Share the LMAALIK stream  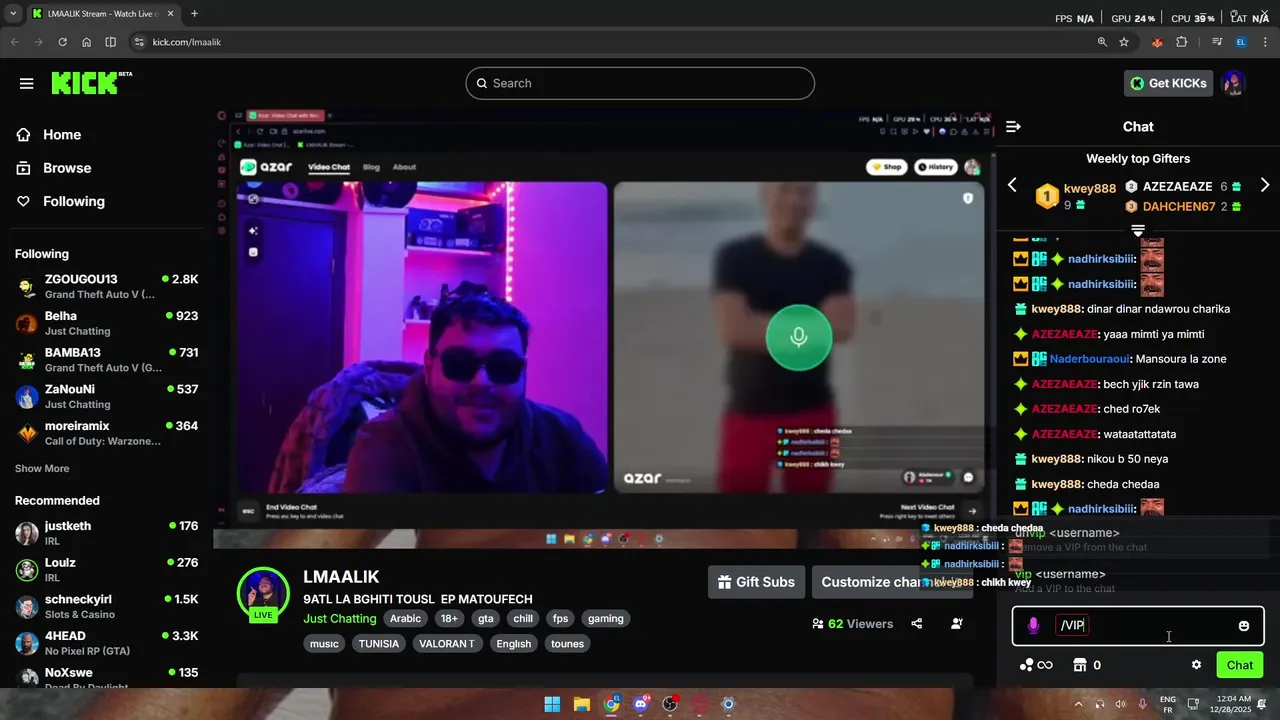pos(917,624)
